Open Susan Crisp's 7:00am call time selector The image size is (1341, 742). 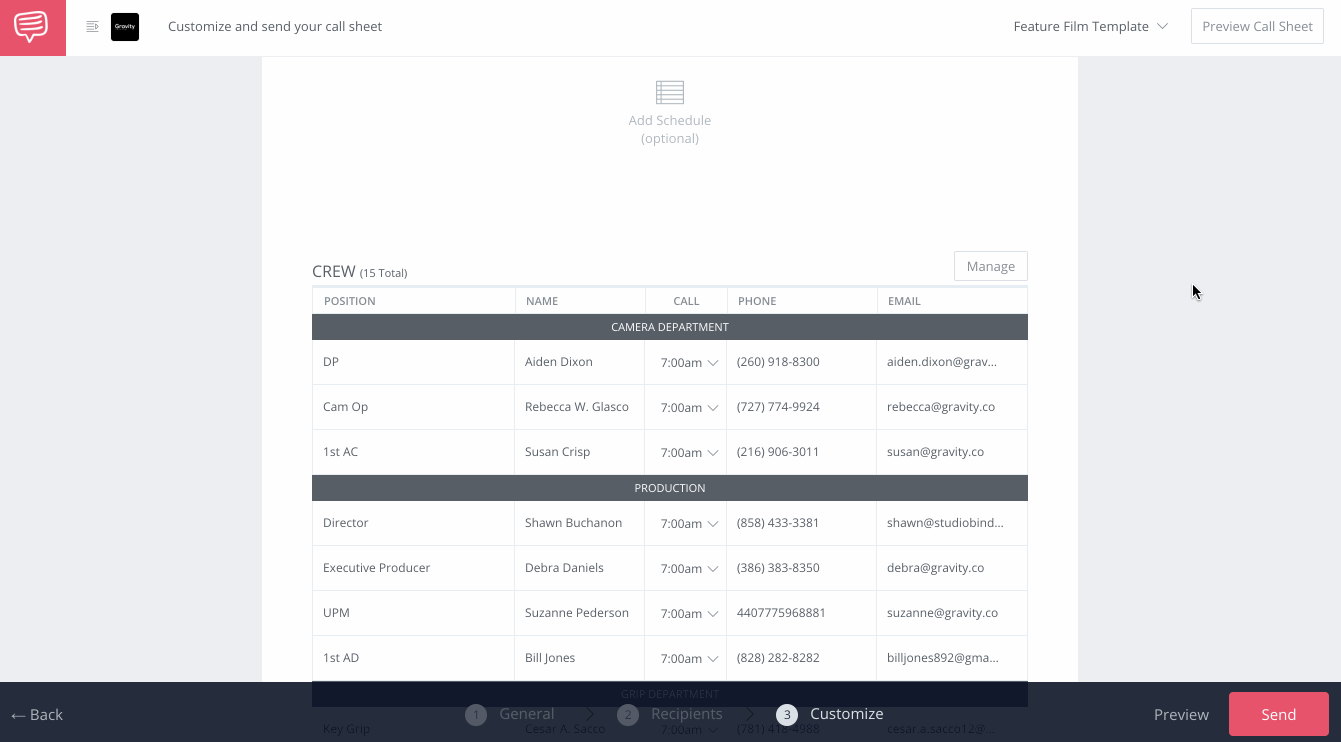(686, 451)
